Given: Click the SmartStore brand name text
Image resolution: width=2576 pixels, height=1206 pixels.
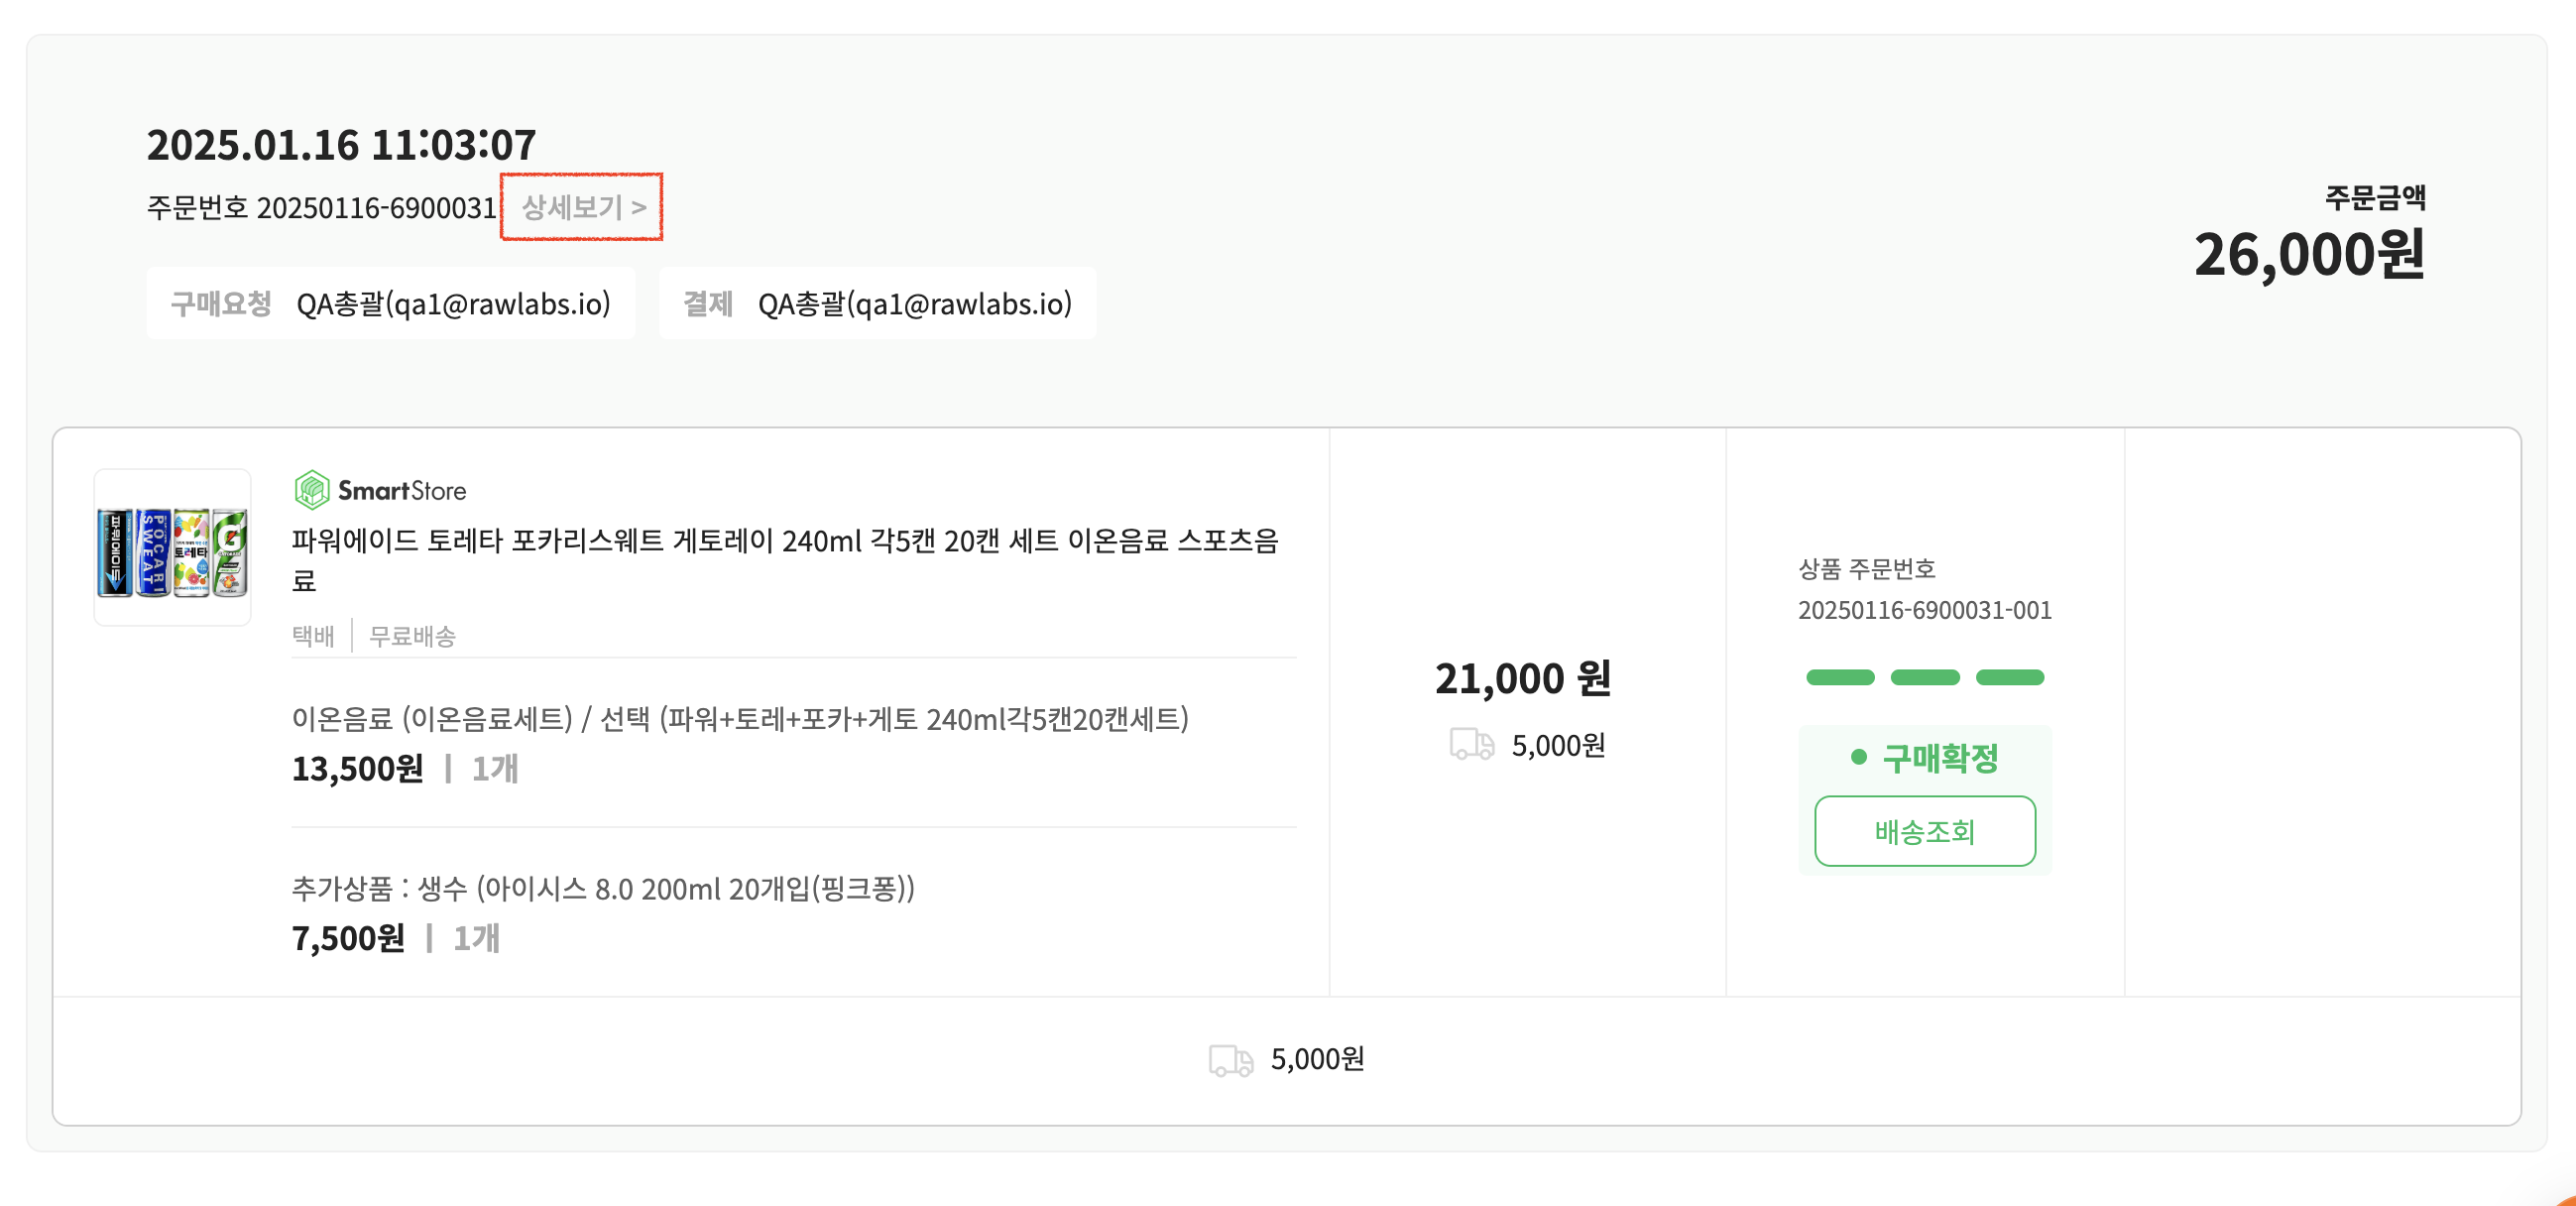Looking at the screenshot, I should (402, 491).
